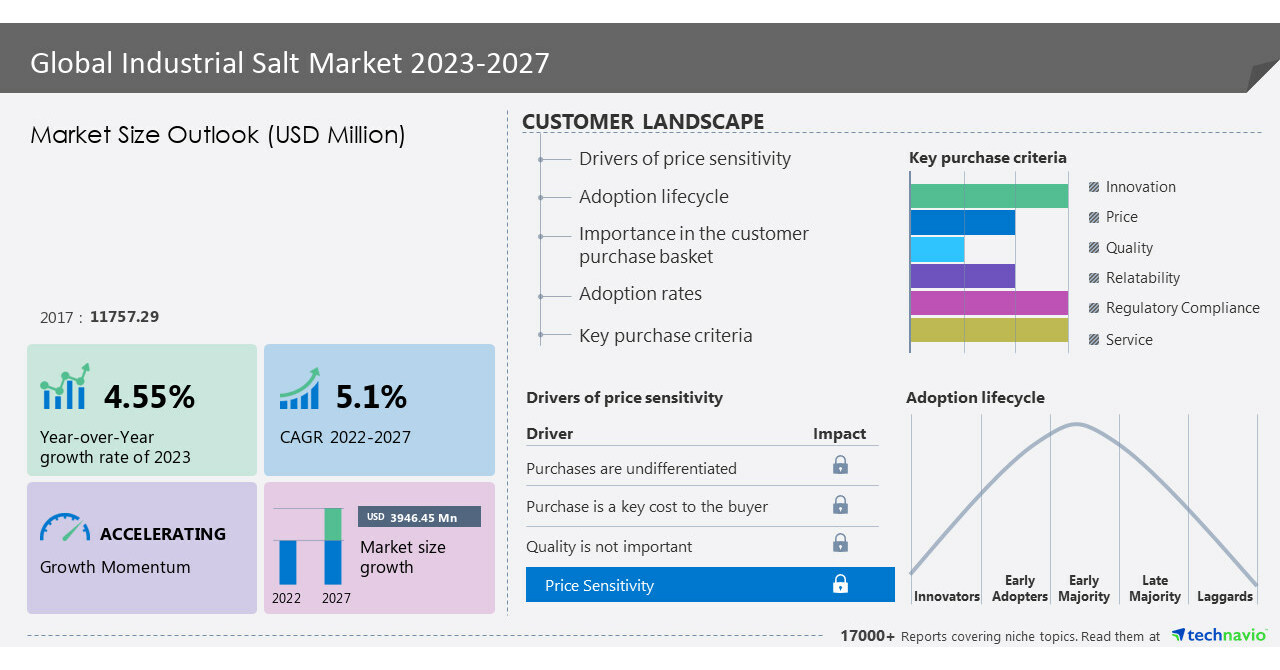Select the magenta Regulatory Compliance bar
This screenshot has height=670, width=1280.
988,301
